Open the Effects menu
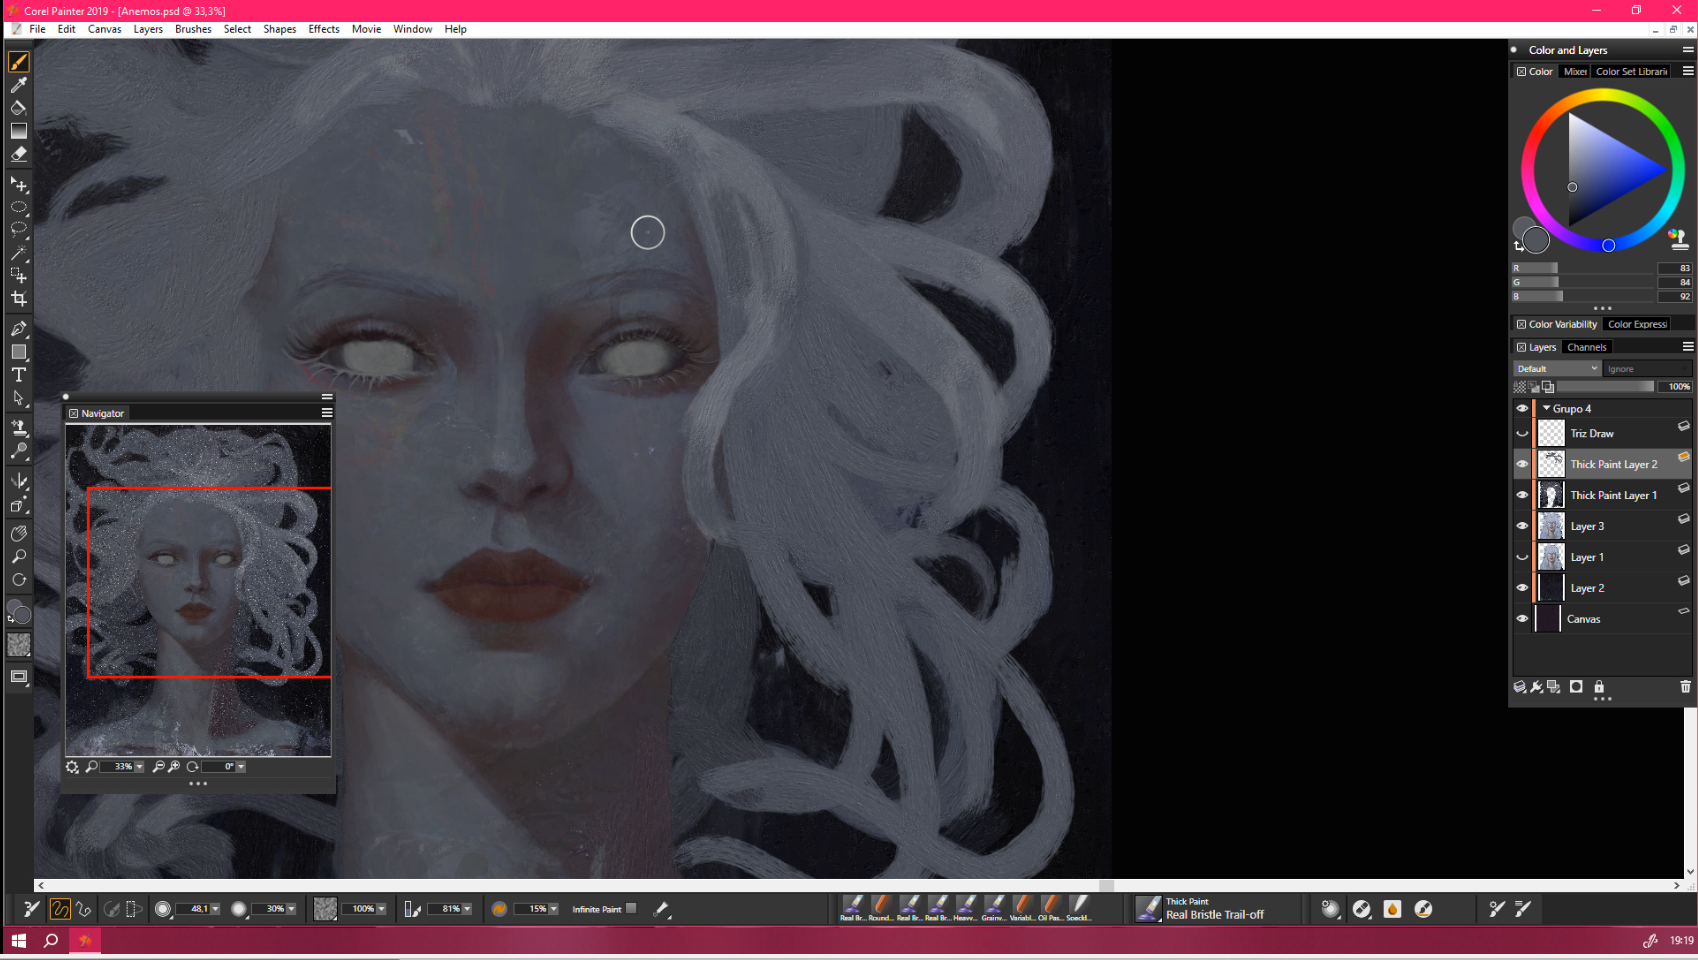Image resolution: width=1698 pixels, height=960 pixels. (x=324, y=29)
